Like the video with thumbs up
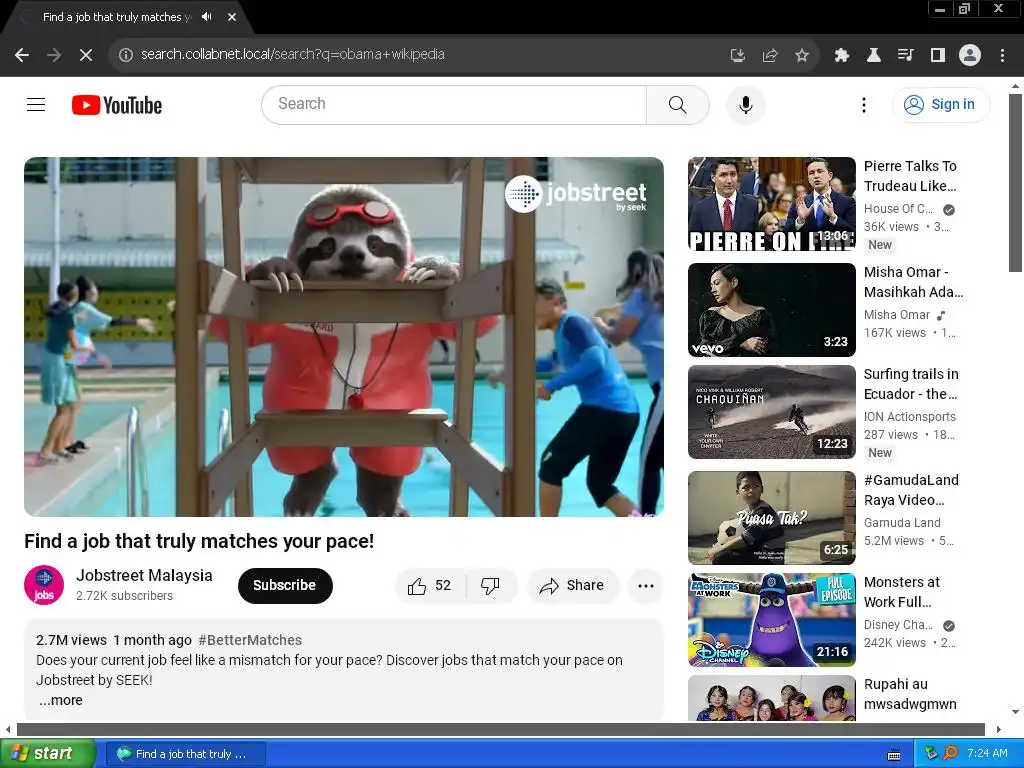The width and height of the screenshot is (1024, 768). (x=430, y=586)
